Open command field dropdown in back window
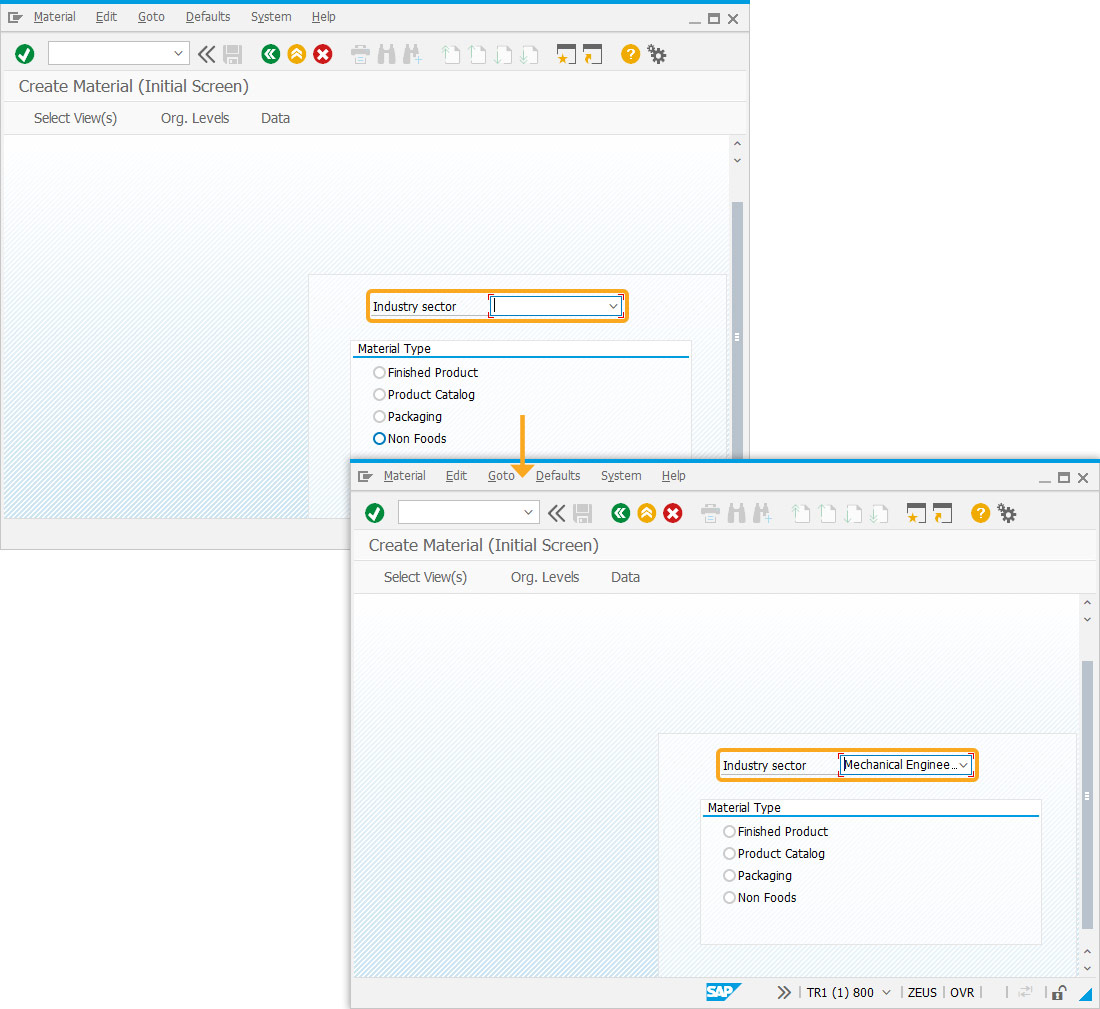This screenshot has height=1009, width=1100. pyautogui.click(x=178, y=53)
